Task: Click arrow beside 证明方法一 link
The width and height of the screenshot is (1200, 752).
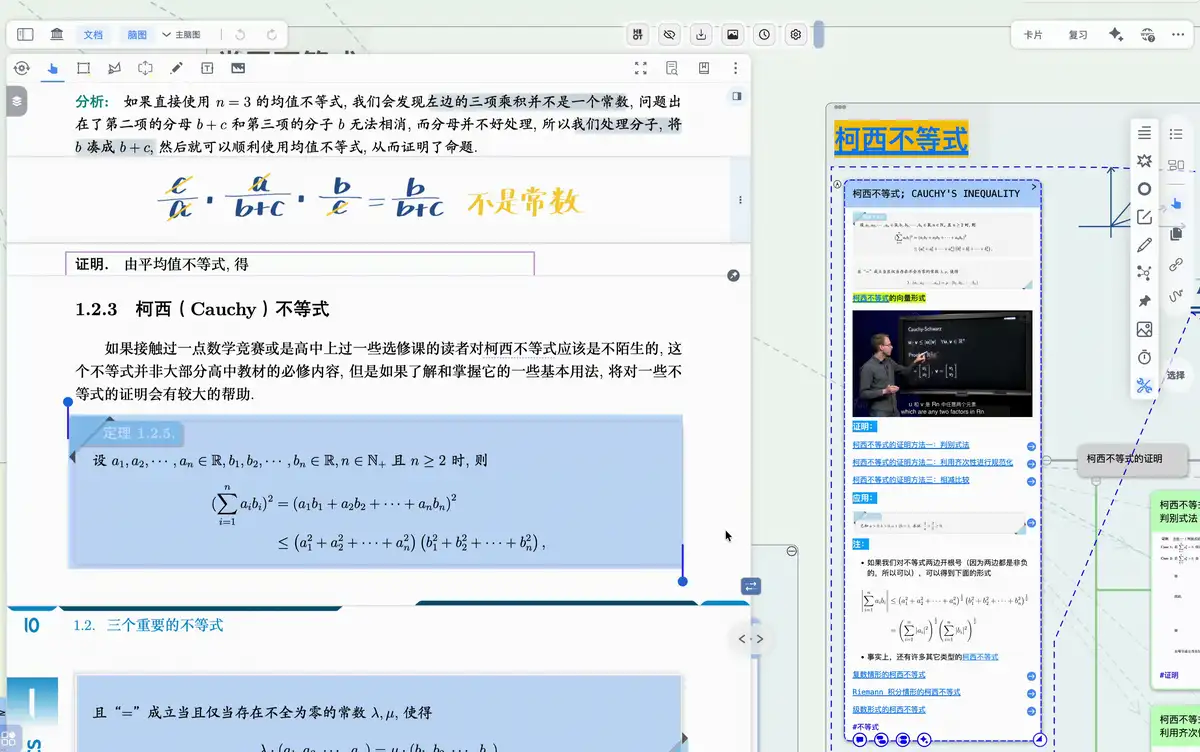Action: [1031, 446]
